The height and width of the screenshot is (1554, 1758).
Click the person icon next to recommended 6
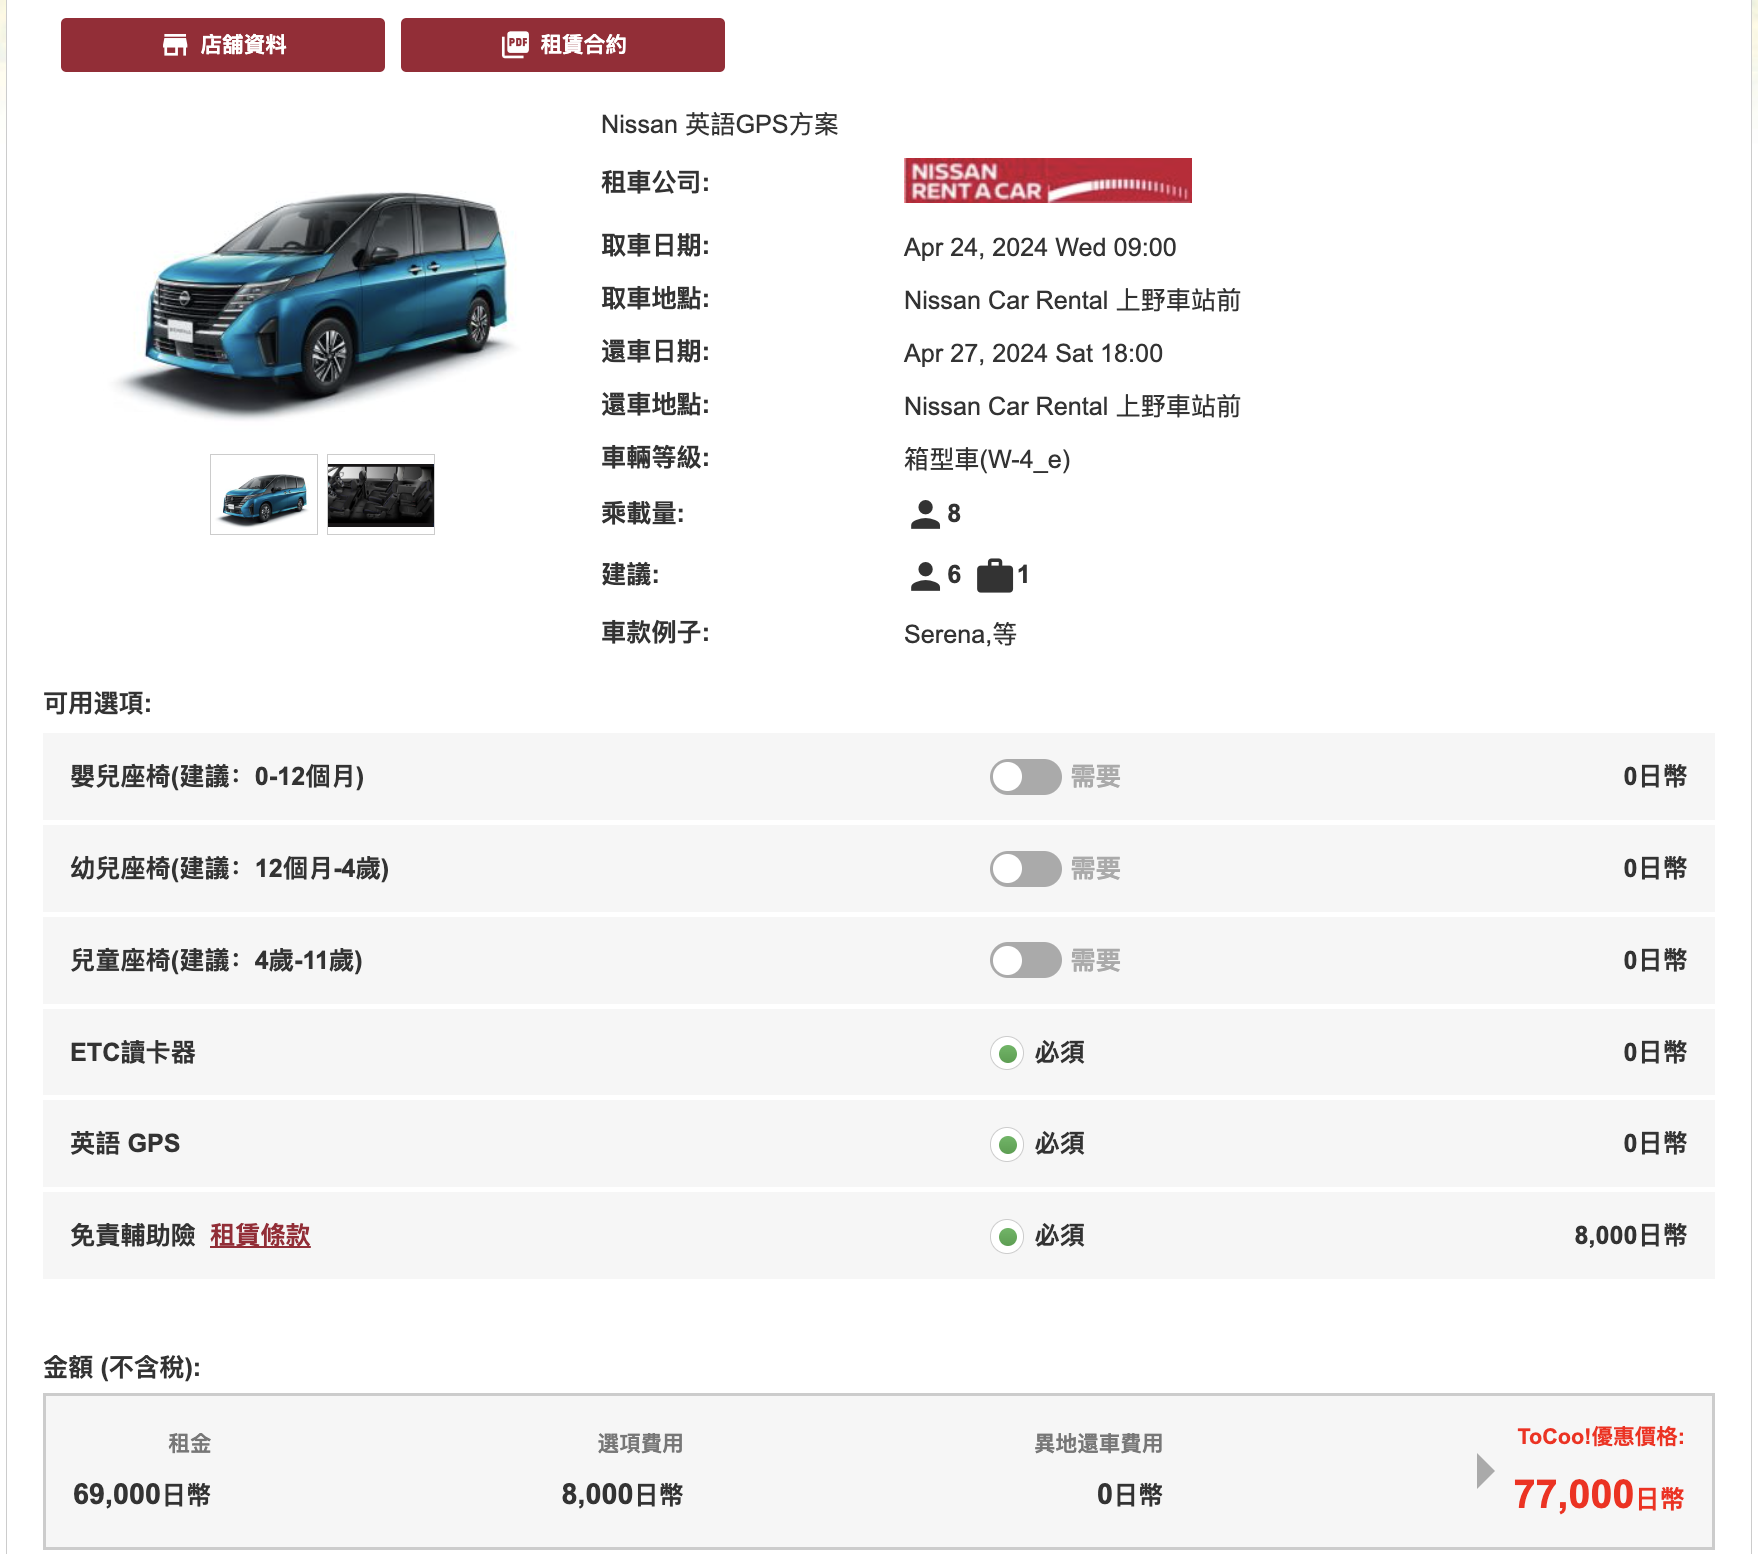tap(925, 576)
